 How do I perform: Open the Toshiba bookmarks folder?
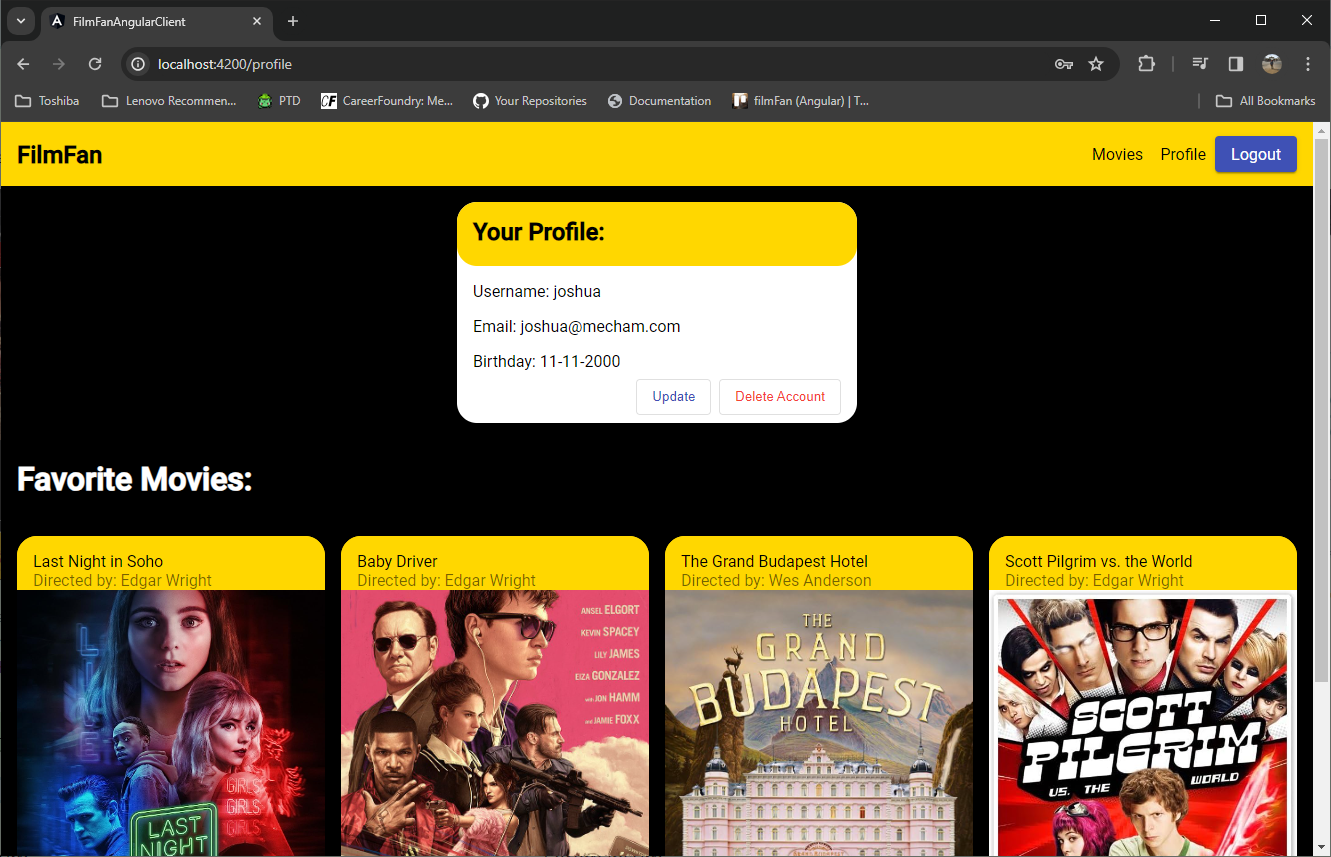click(x=47, y=101)
